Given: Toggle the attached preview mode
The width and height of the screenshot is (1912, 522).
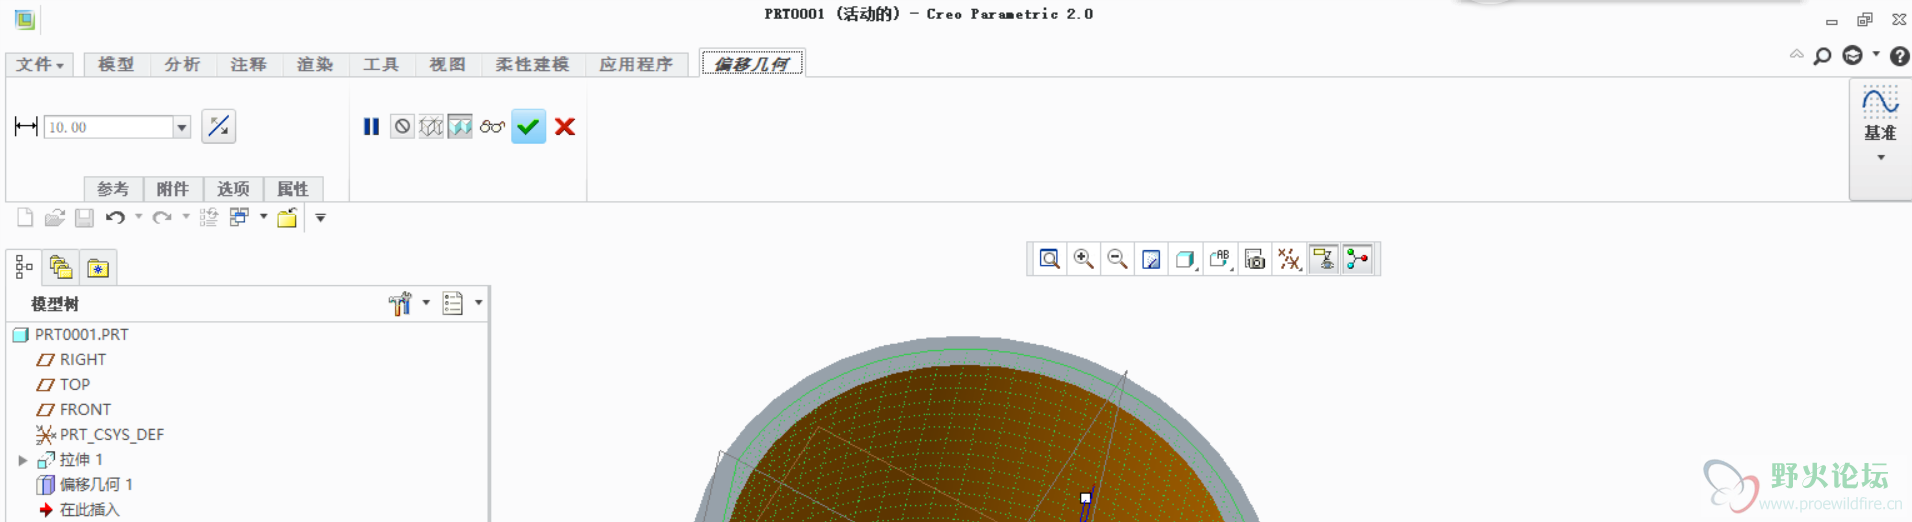Looking at the screenshot, I should click(x=460, y=127).
